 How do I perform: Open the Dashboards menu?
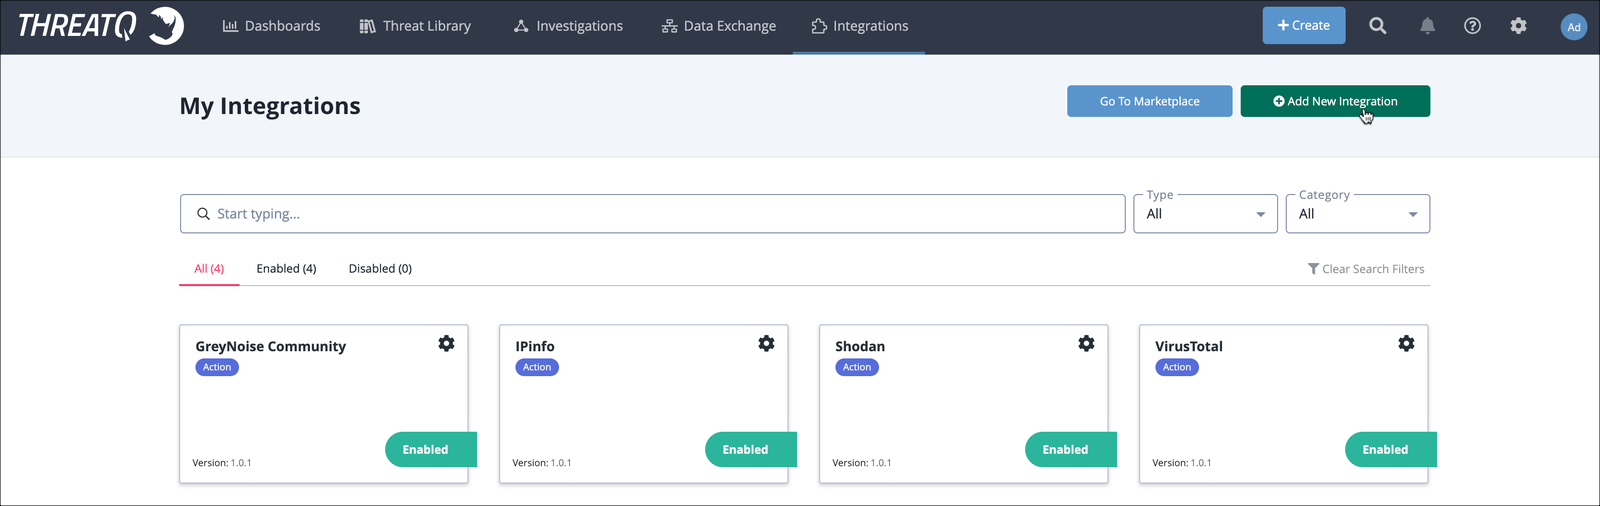(271, 26)
